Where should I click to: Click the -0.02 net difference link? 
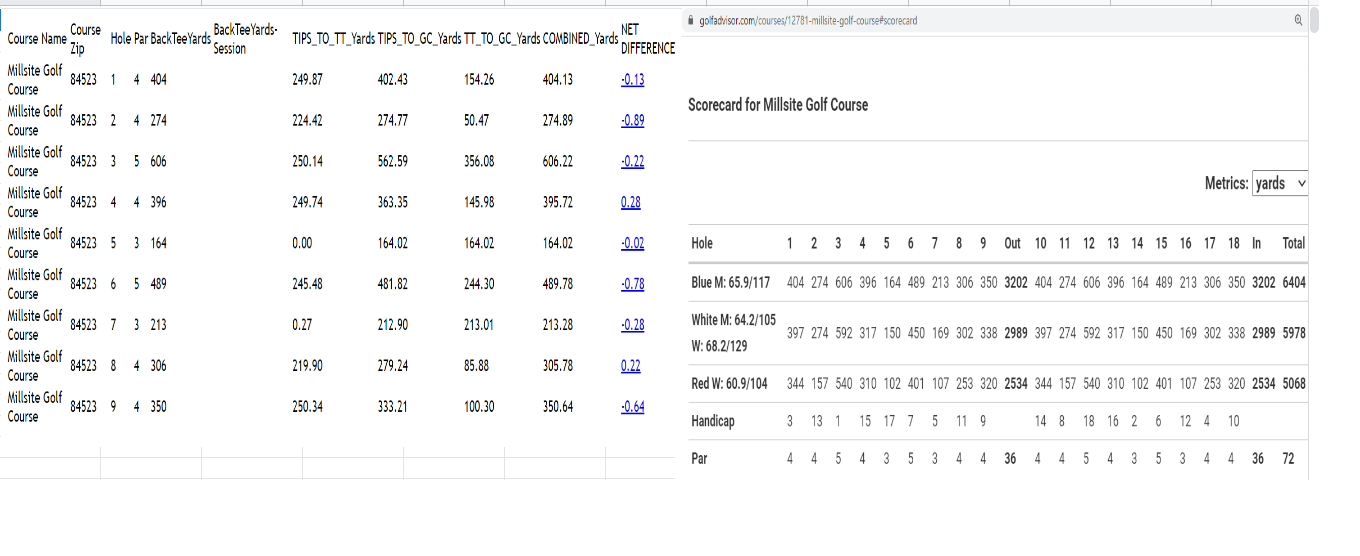coord(632,243)
